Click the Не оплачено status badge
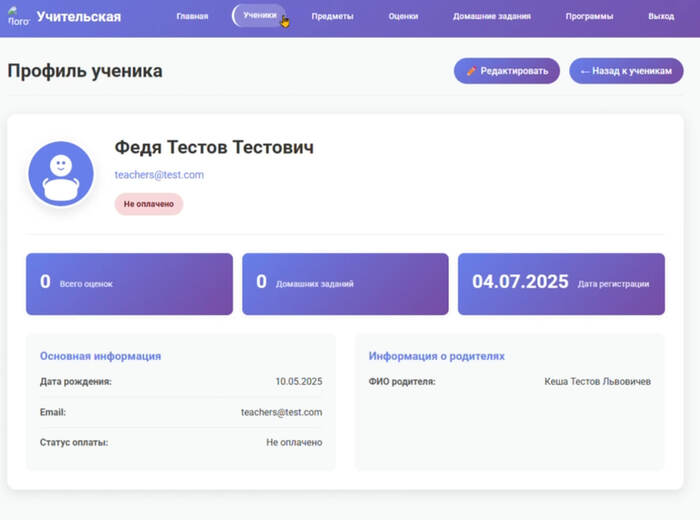Image resolution: width=700 pixels, height=520 pixels. [149, 204]
